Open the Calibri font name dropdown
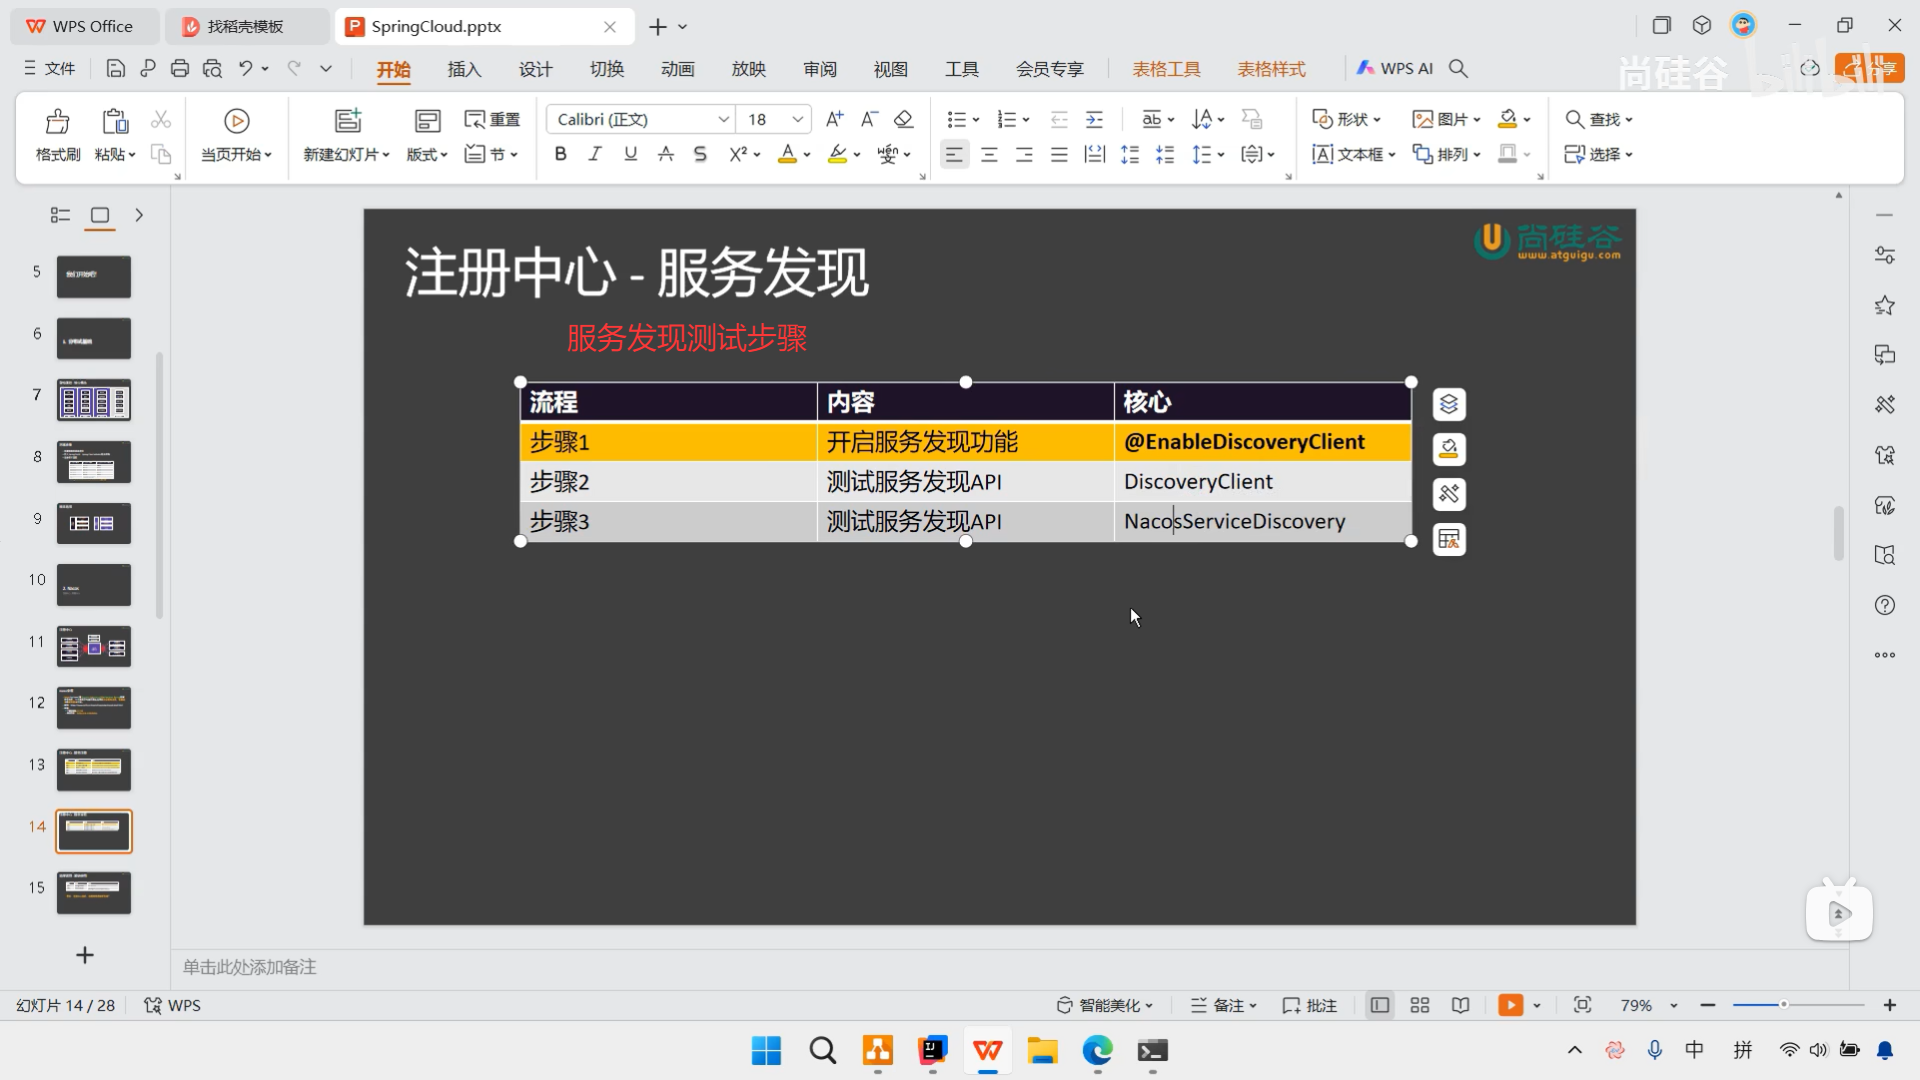This screenshot has width=1920, height=1080. click(723, 119)
